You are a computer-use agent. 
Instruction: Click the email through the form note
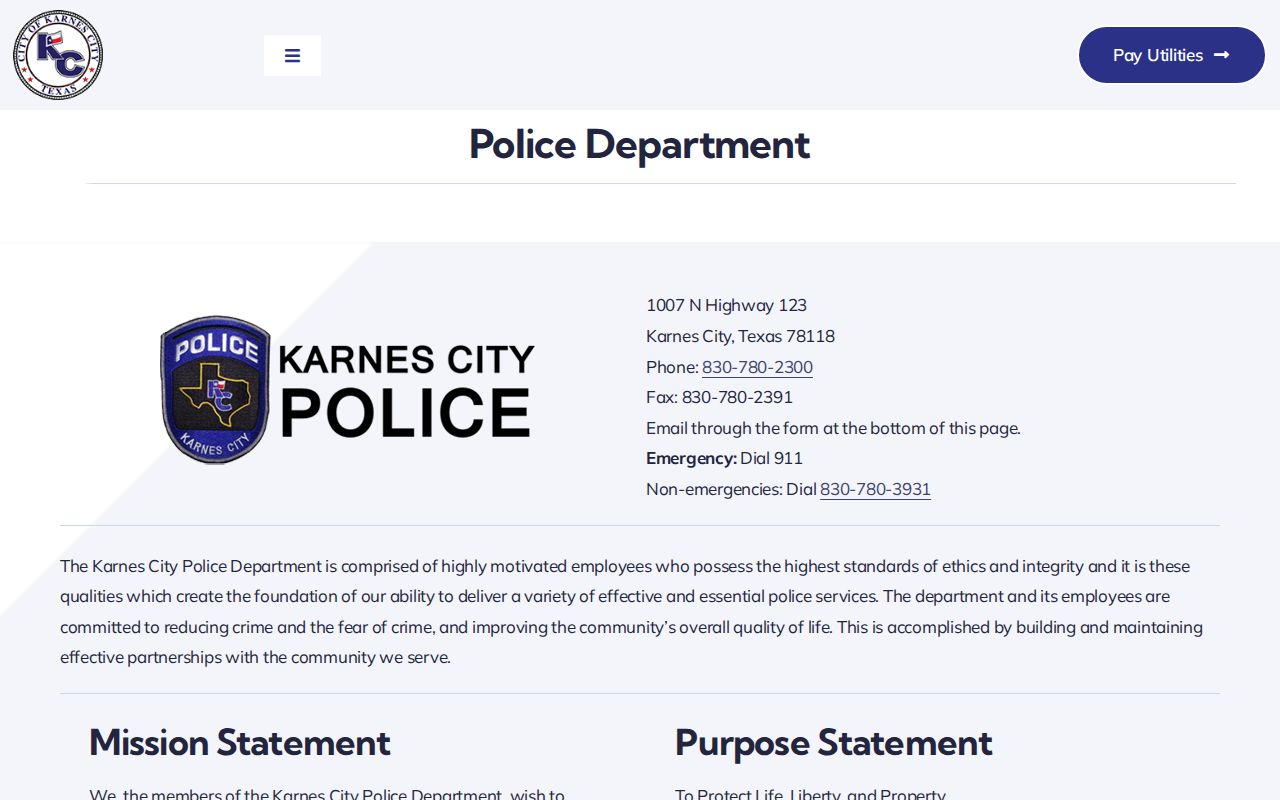pyautogui.click(x=833, y=428)
